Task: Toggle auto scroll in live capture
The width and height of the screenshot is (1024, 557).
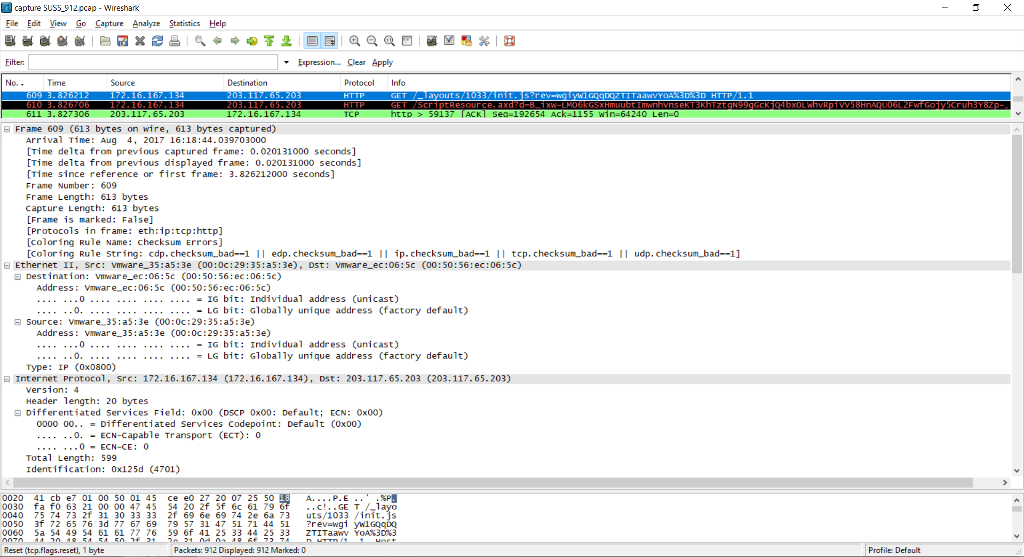Action: [x=329, y=41]
